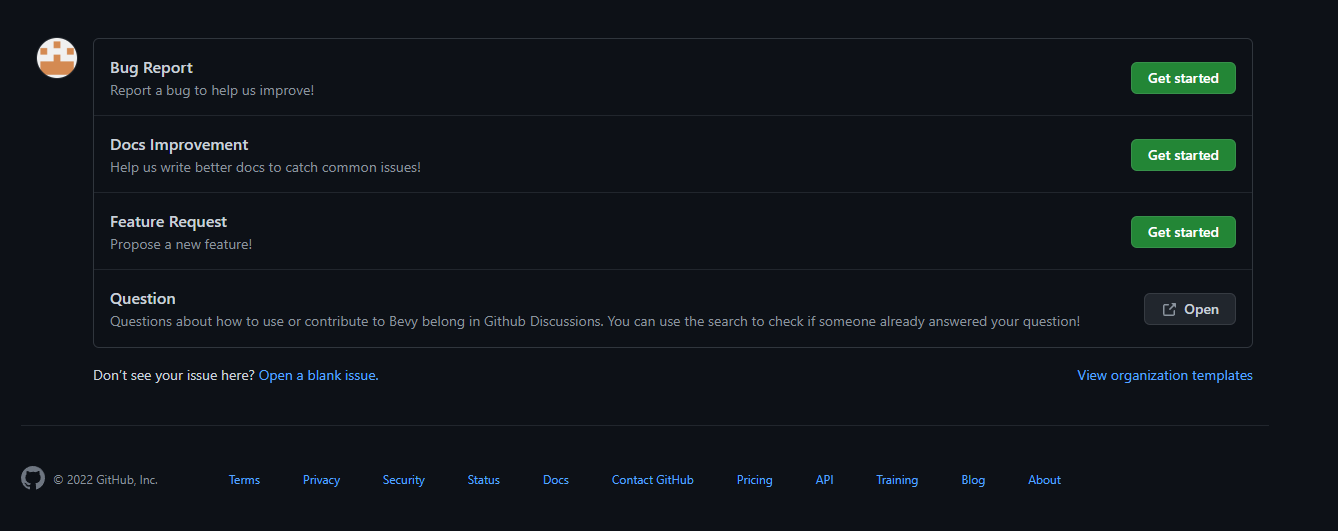Open the Training link
This screenshot has height=531, width=1338.
tap(897, 480)
